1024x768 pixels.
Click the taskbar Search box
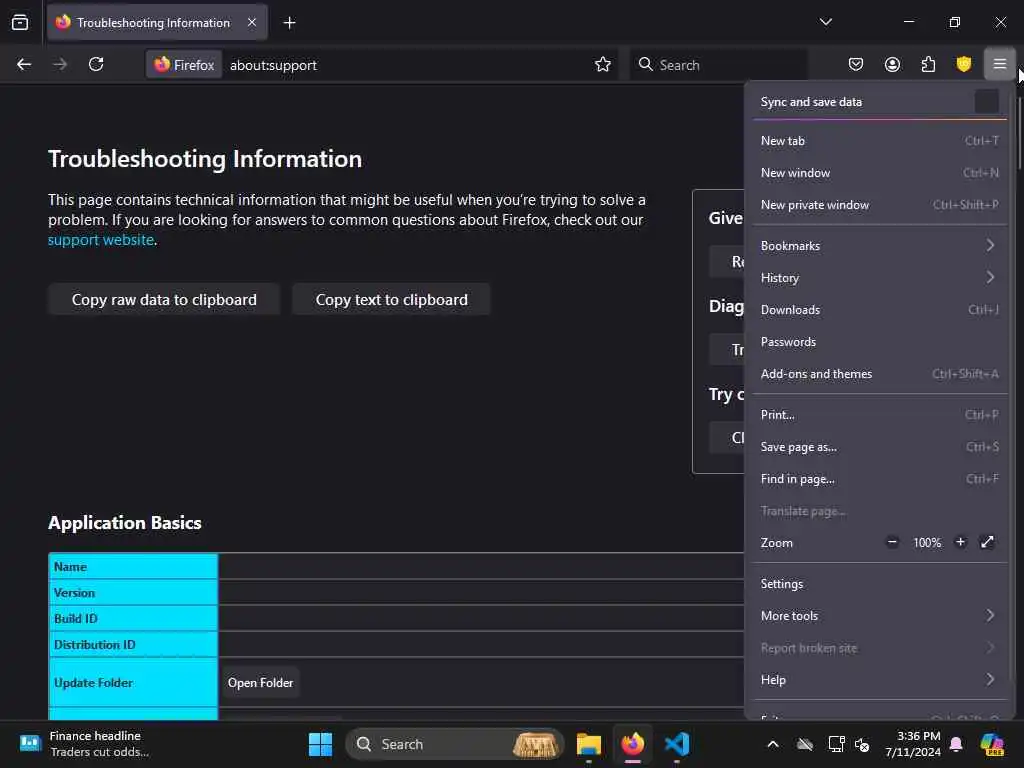coord(455,744)
